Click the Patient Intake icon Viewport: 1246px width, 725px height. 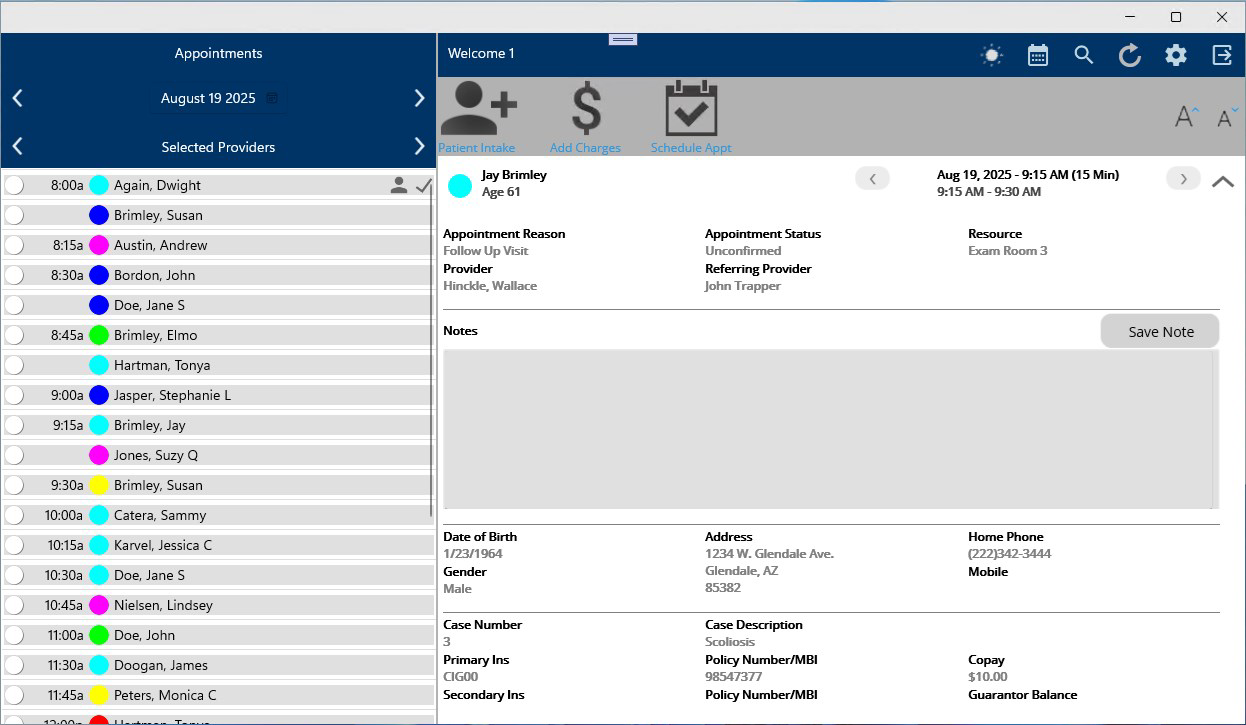tap(478, 108)
